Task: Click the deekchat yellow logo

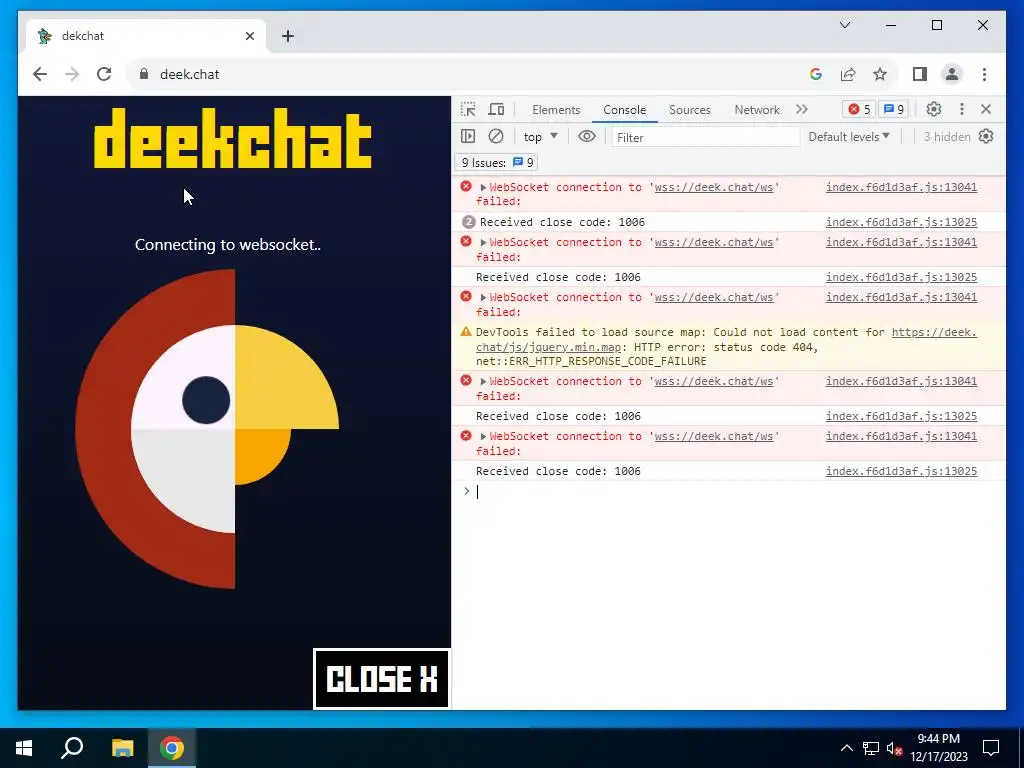Action: (233, 138)
